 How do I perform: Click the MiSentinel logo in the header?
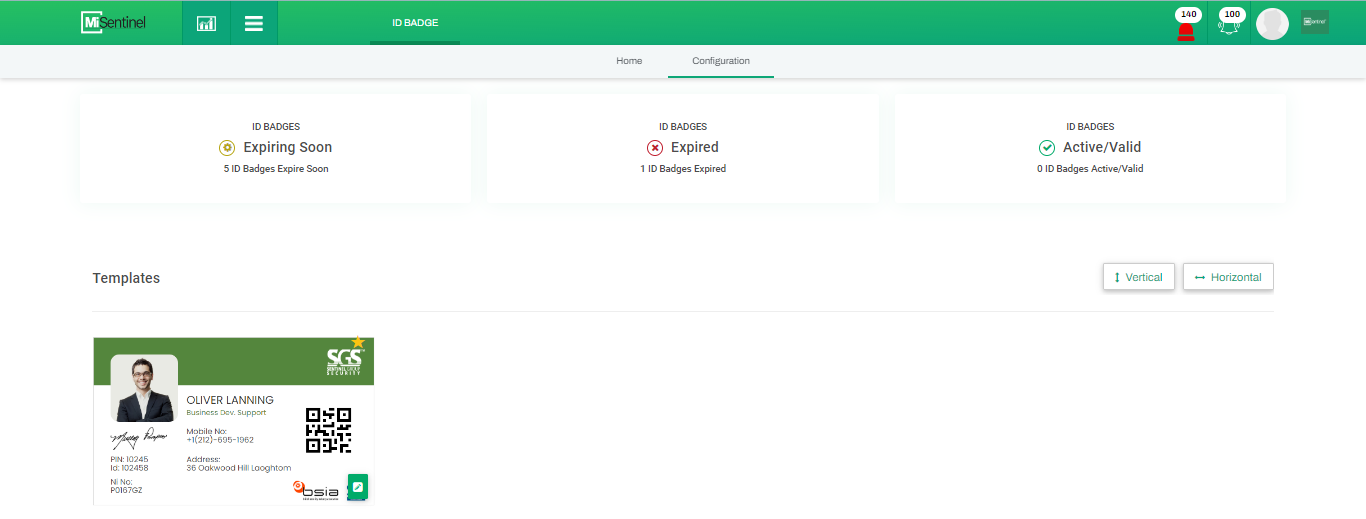point(114,22)
